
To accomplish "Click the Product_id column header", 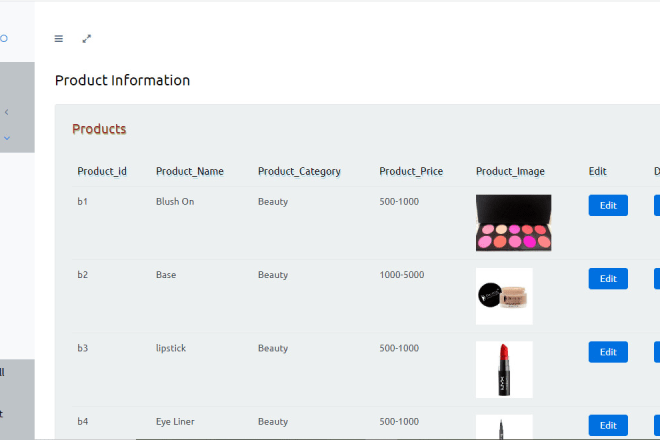I will pyautogui.click(x=102, y=171).
